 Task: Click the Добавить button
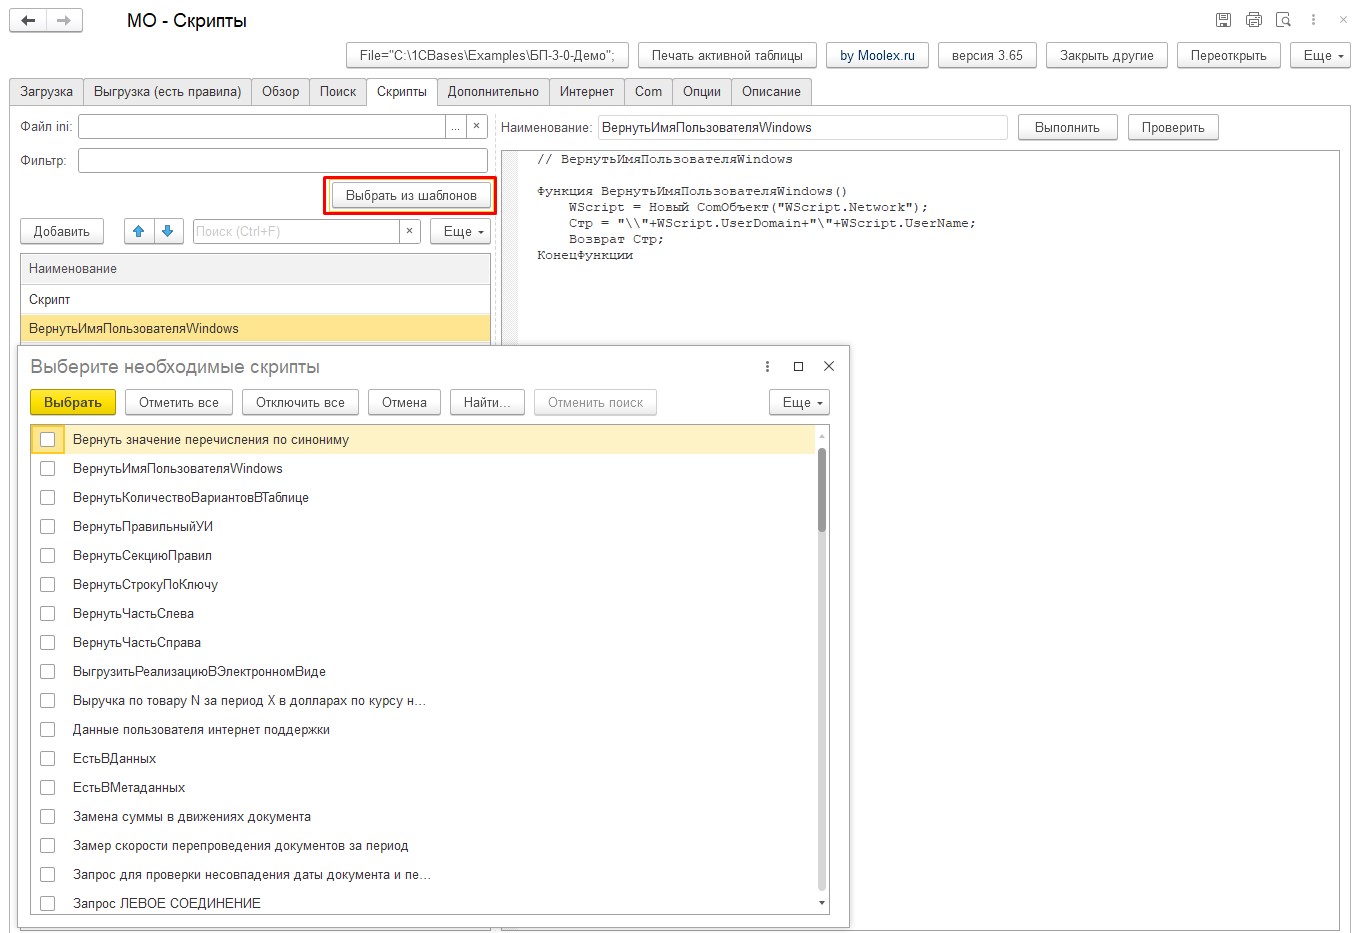62,231
